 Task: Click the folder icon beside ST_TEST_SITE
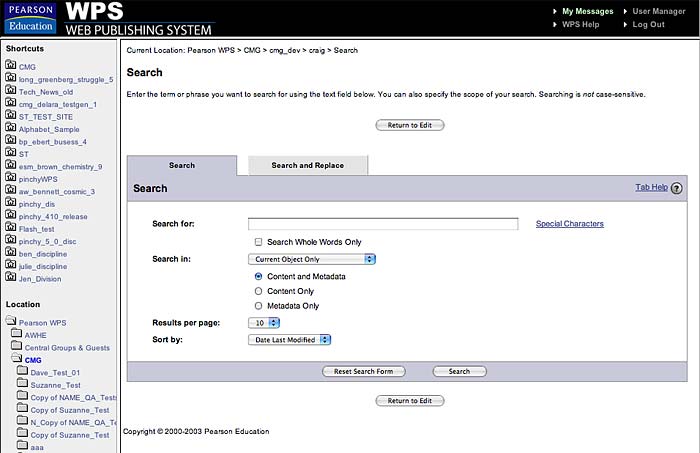tap(11, 115)
